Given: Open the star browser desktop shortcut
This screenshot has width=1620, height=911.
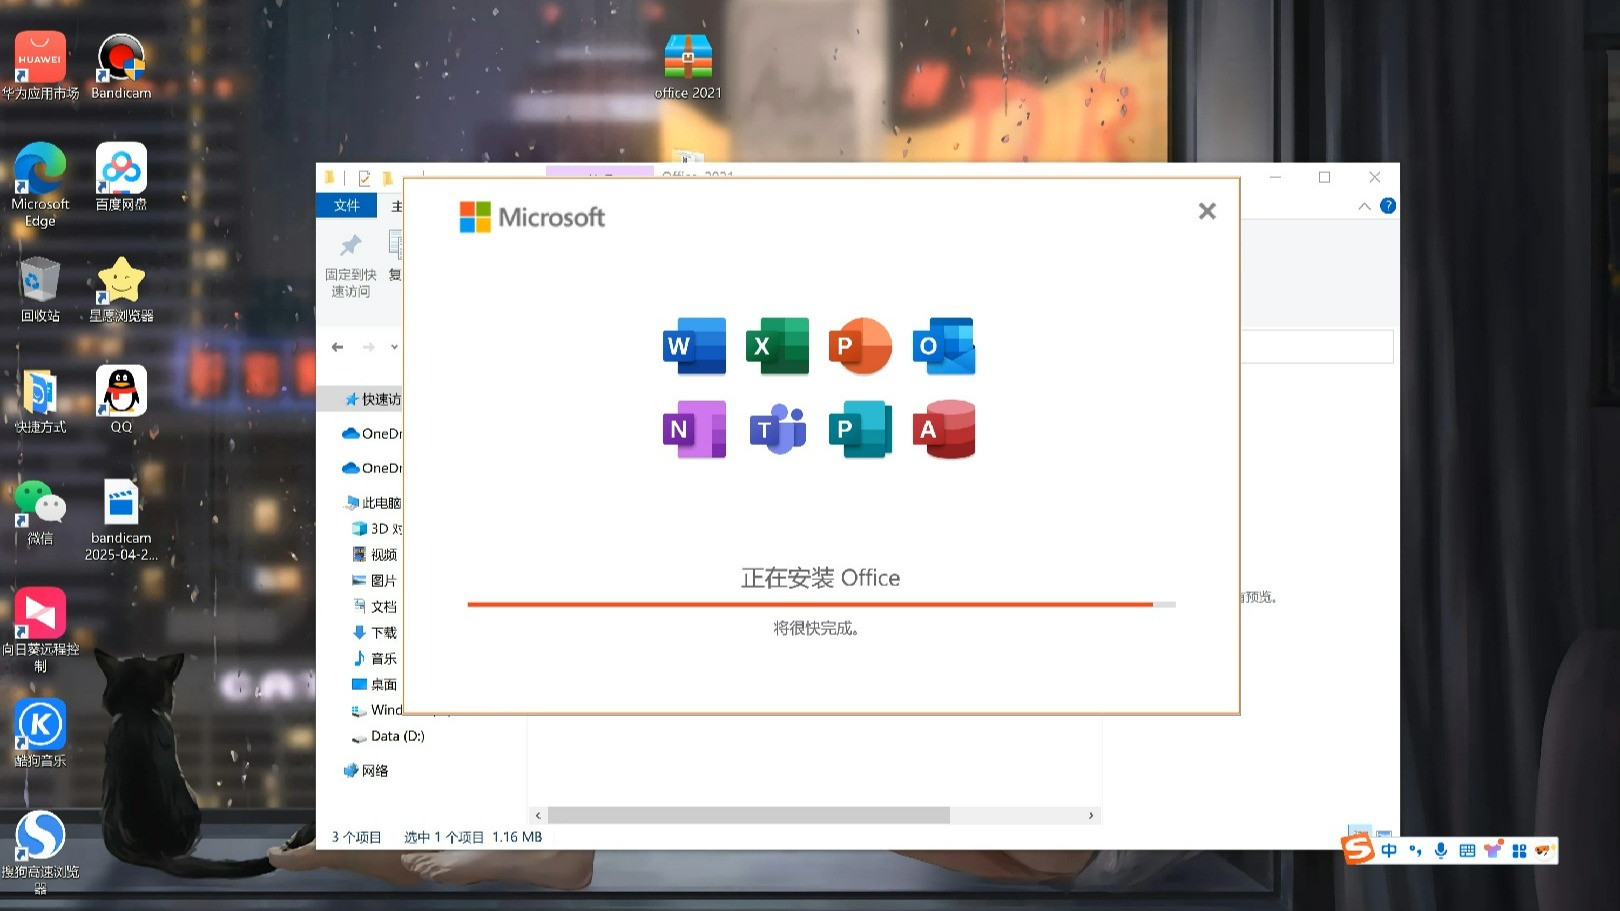Looking at the screenshot, I should coord(121,289).
